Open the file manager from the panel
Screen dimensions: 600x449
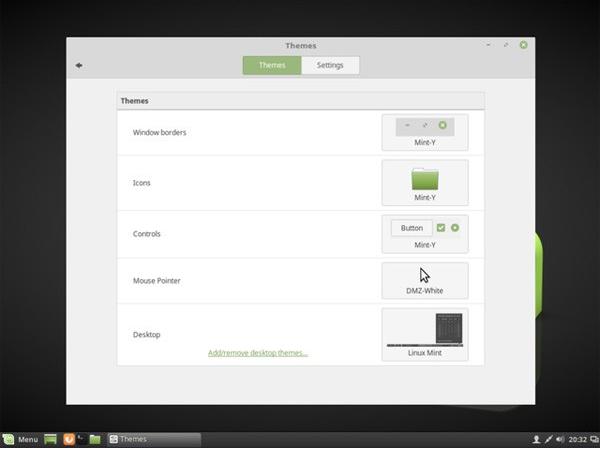(x=95, y=439)
